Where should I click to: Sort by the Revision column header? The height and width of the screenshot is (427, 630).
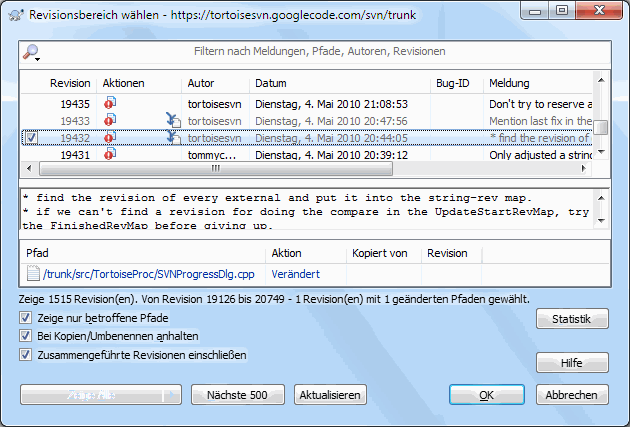(x=59, y=83)
